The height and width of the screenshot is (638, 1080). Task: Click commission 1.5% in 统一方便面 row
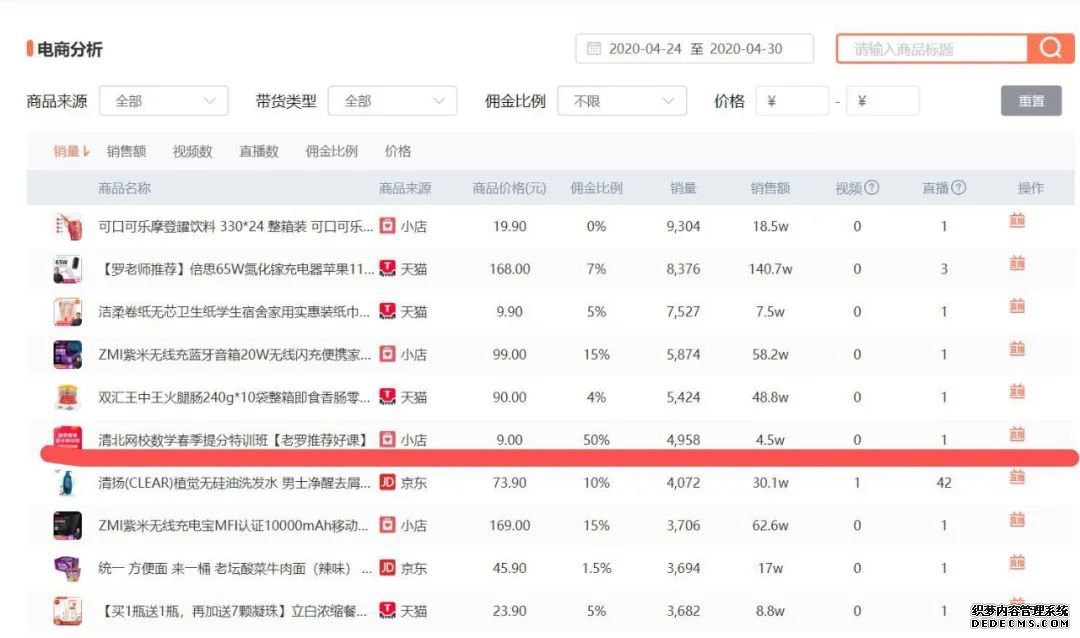[x=596, y=568]
